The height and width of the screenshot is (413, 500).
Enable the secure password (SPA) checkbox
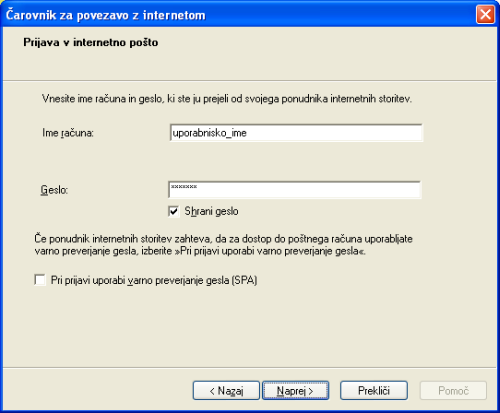pyautogui.click(x=40, y=280)
